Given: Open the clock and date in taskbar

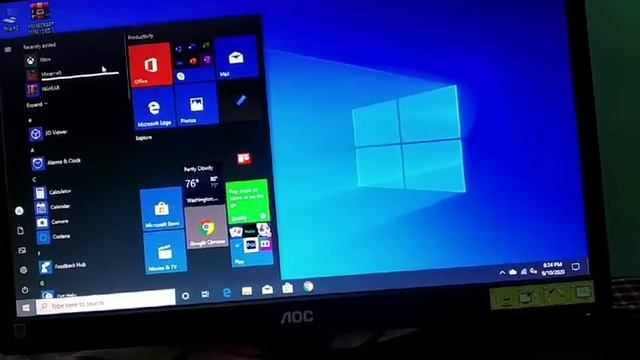Looking at the screenshot, I should tap(553, 269).
